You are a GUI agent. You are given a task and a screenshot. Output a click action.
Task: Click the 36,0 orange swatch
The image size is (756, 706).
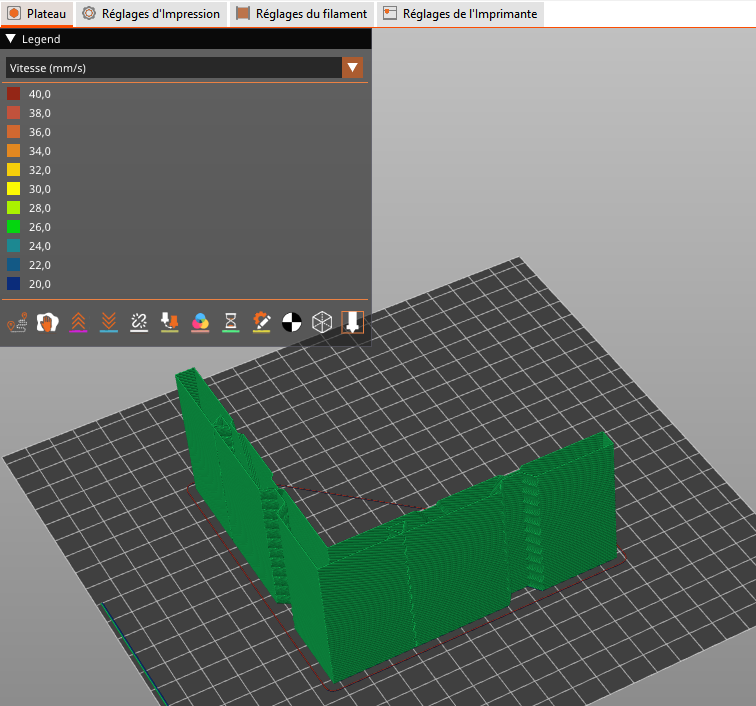click(x=14, y=132)
